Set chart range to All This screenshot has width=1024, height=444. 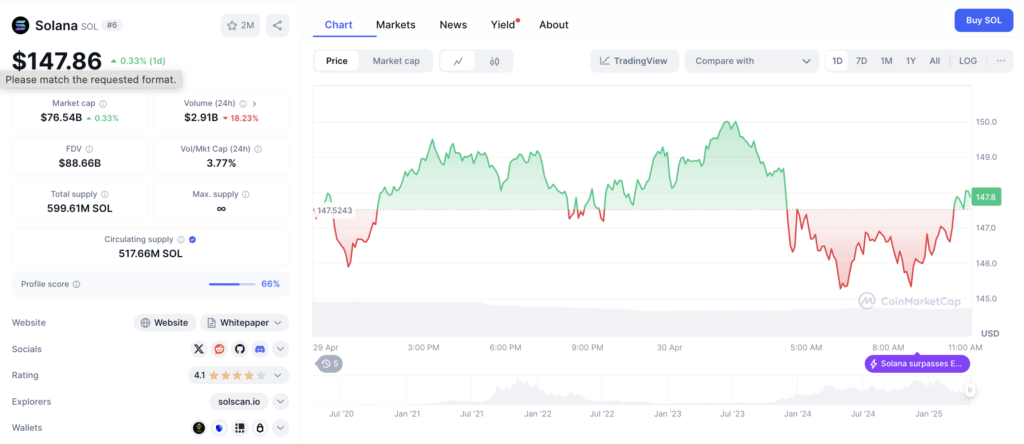[935, 61]
